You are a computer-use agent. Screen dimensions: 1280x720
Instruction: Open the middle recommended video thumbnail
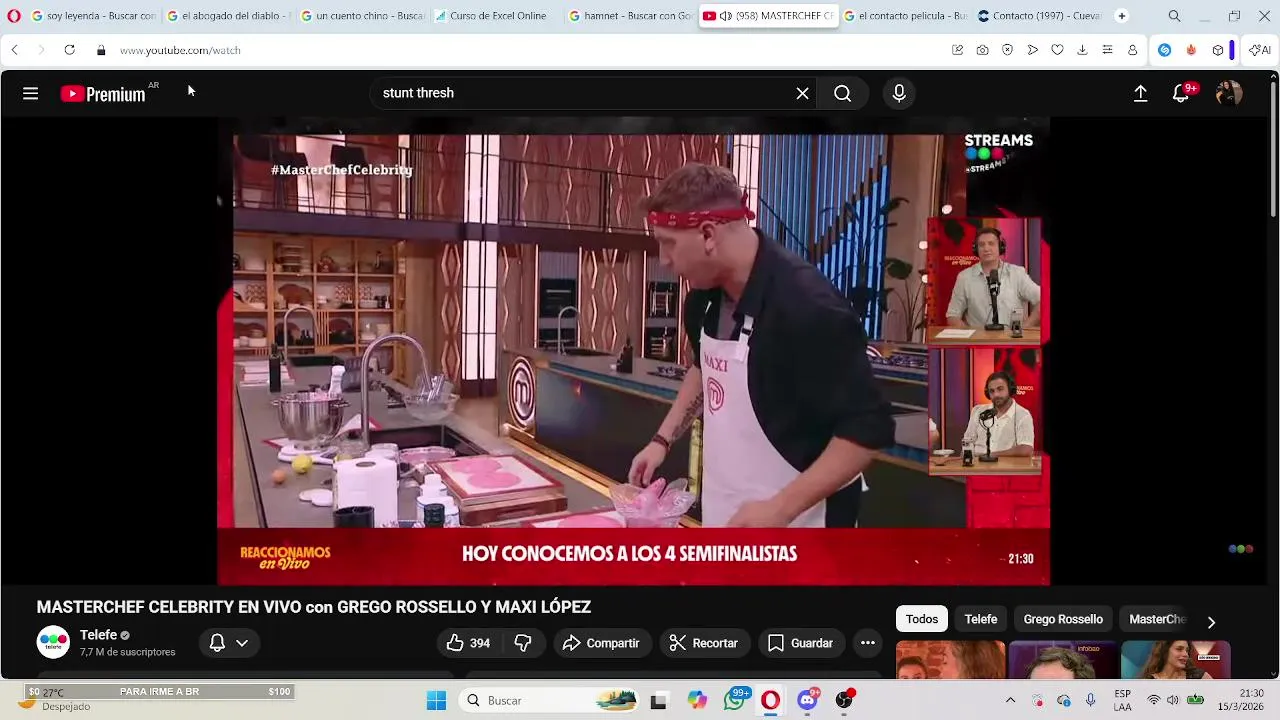click(x=1062, y=660)
